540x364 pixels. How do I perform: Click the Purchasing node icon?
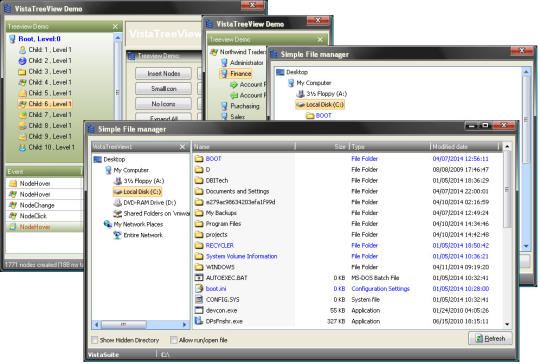(x=224, y=106)
